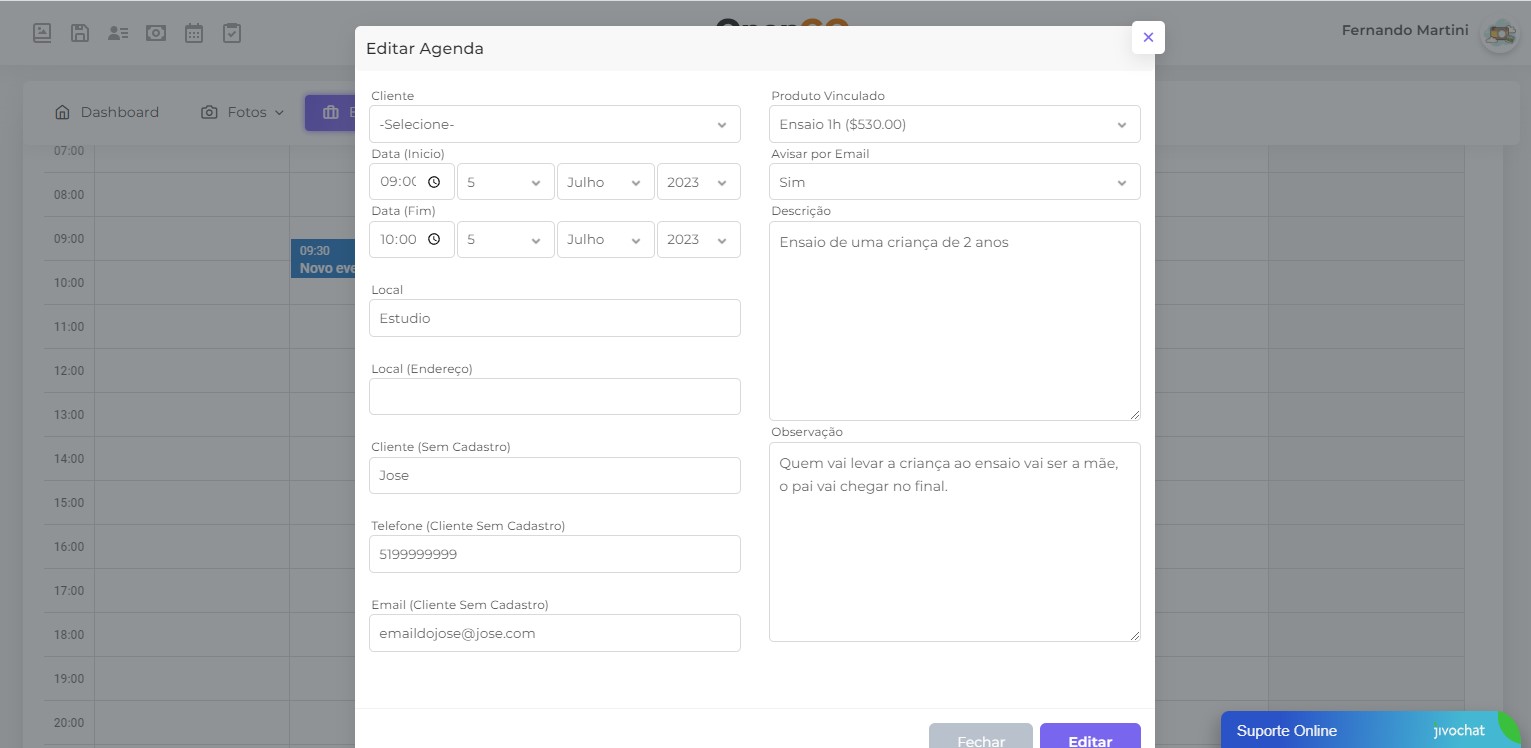The height and width of the screenshot is (748, 1531).
Task: Click the Editar Agenda dialog title
Action: pyautogui.click(x=425, y=48)
